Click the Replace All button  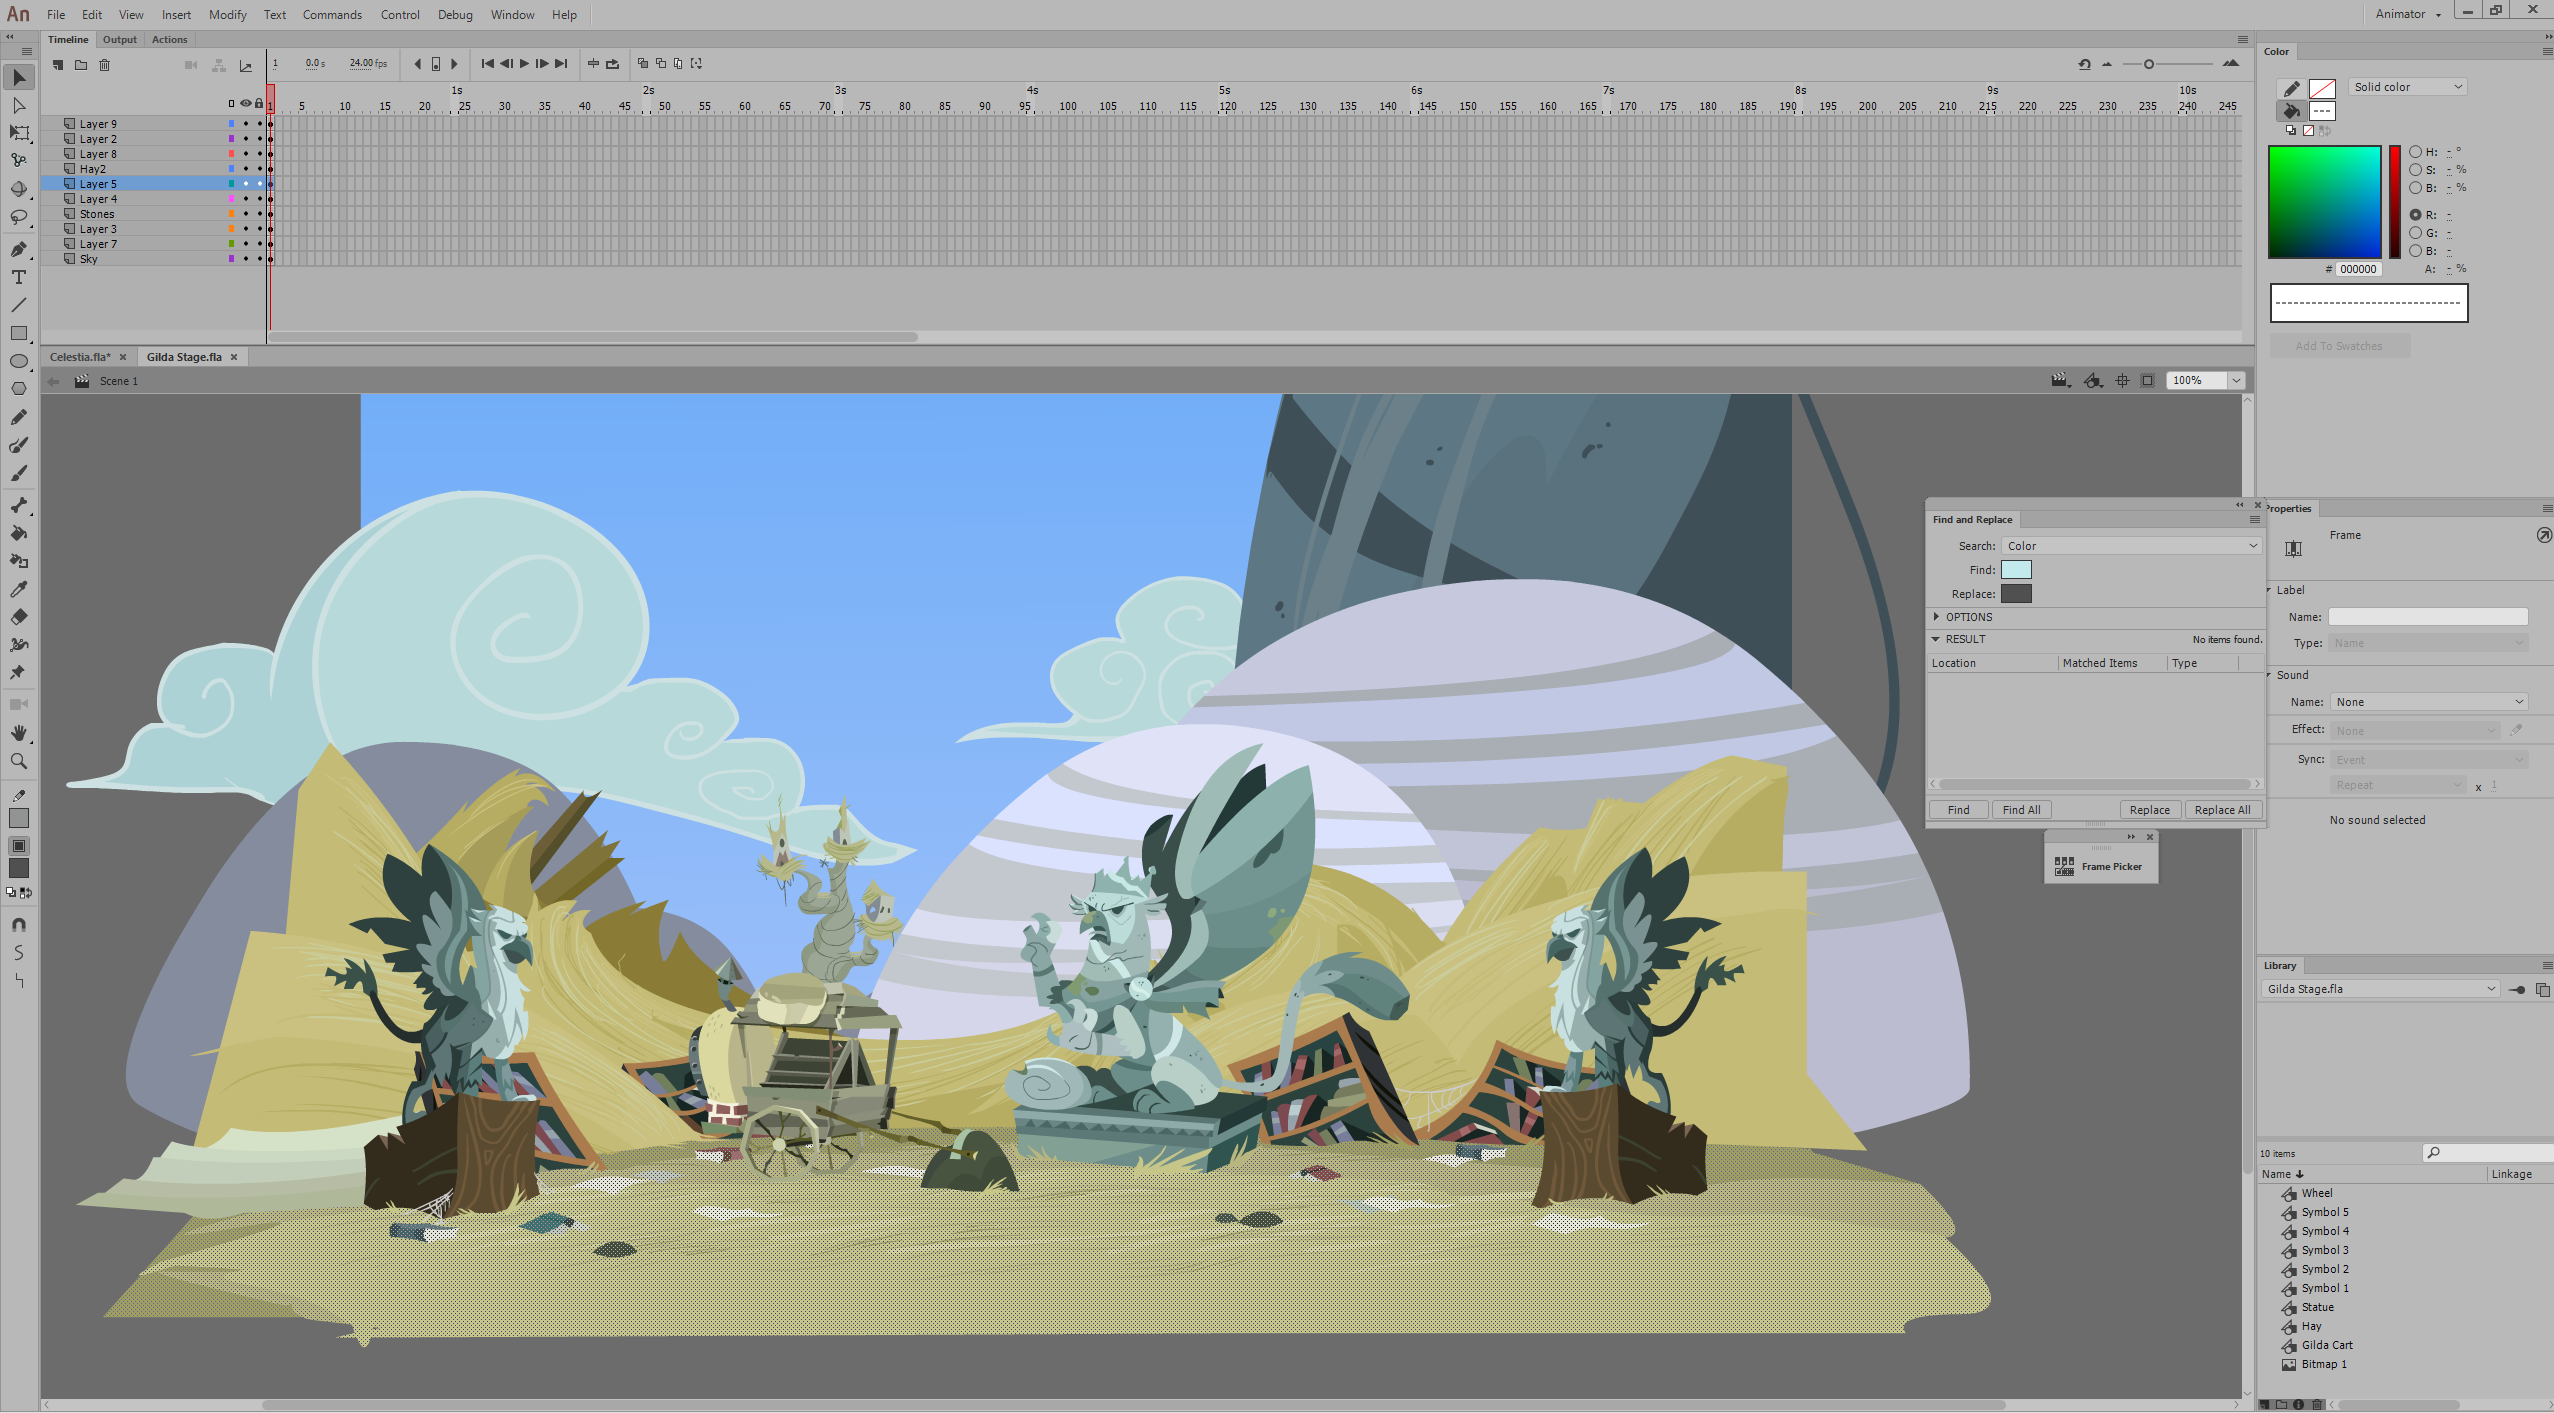[2222, 810]
